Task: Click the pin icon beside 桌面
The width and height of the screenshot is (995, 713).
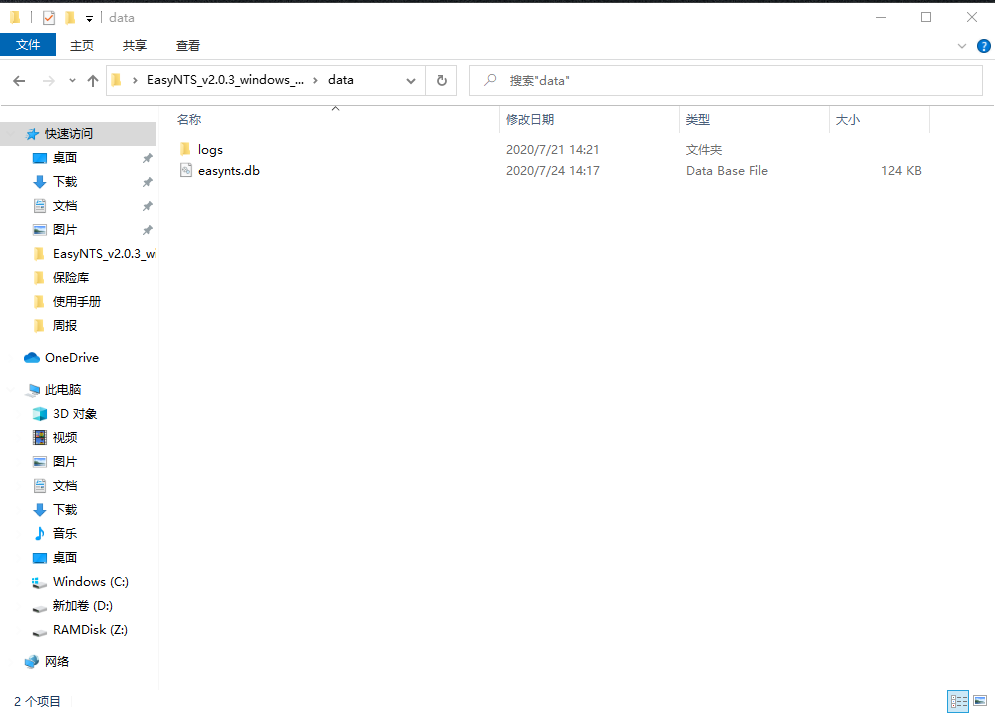Action: (147, 158)
